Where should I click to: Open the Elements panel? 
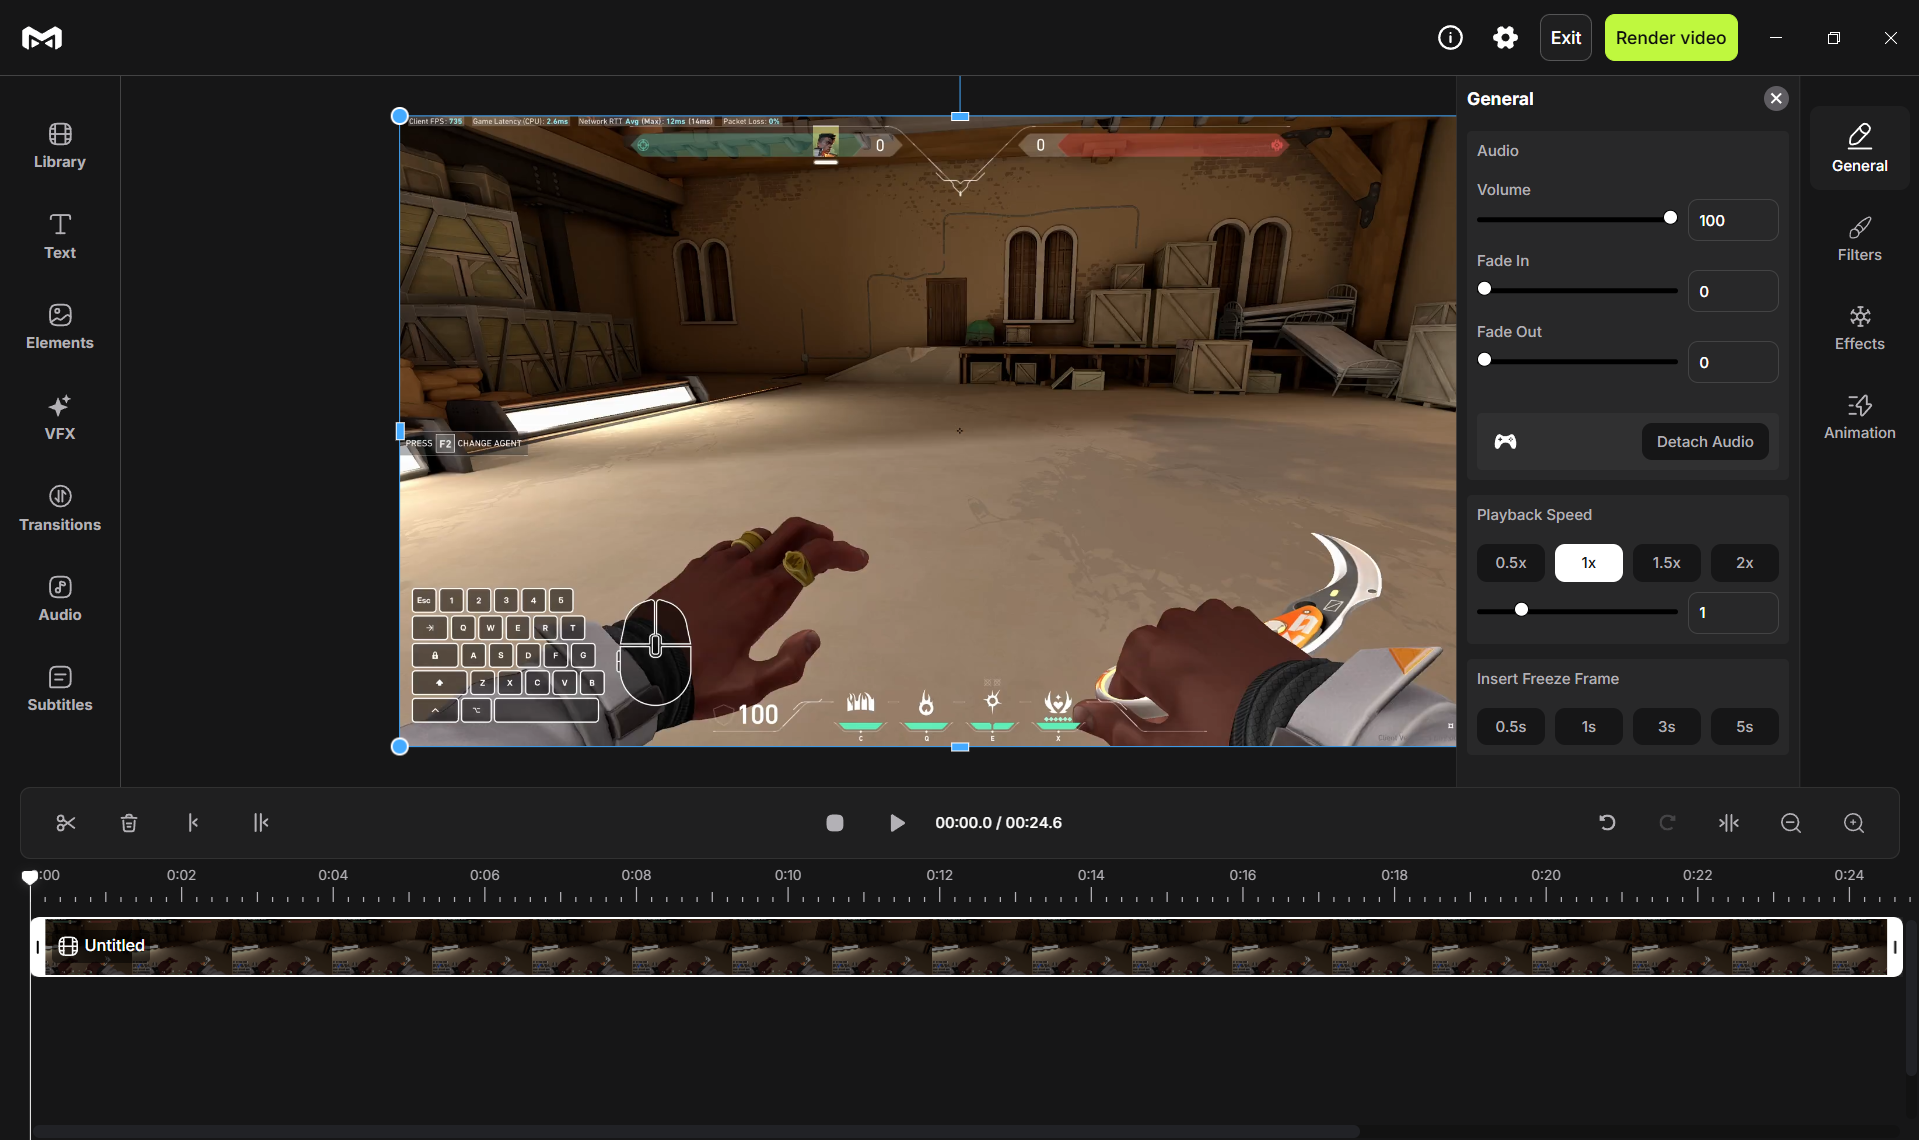pos(60,327)
